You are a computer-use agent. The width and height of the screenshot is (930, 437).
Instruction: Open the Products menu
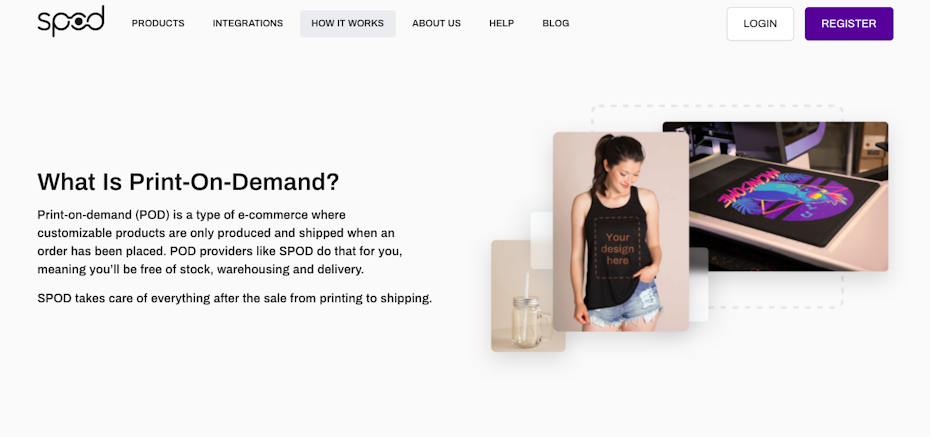(x=158, y=24)
